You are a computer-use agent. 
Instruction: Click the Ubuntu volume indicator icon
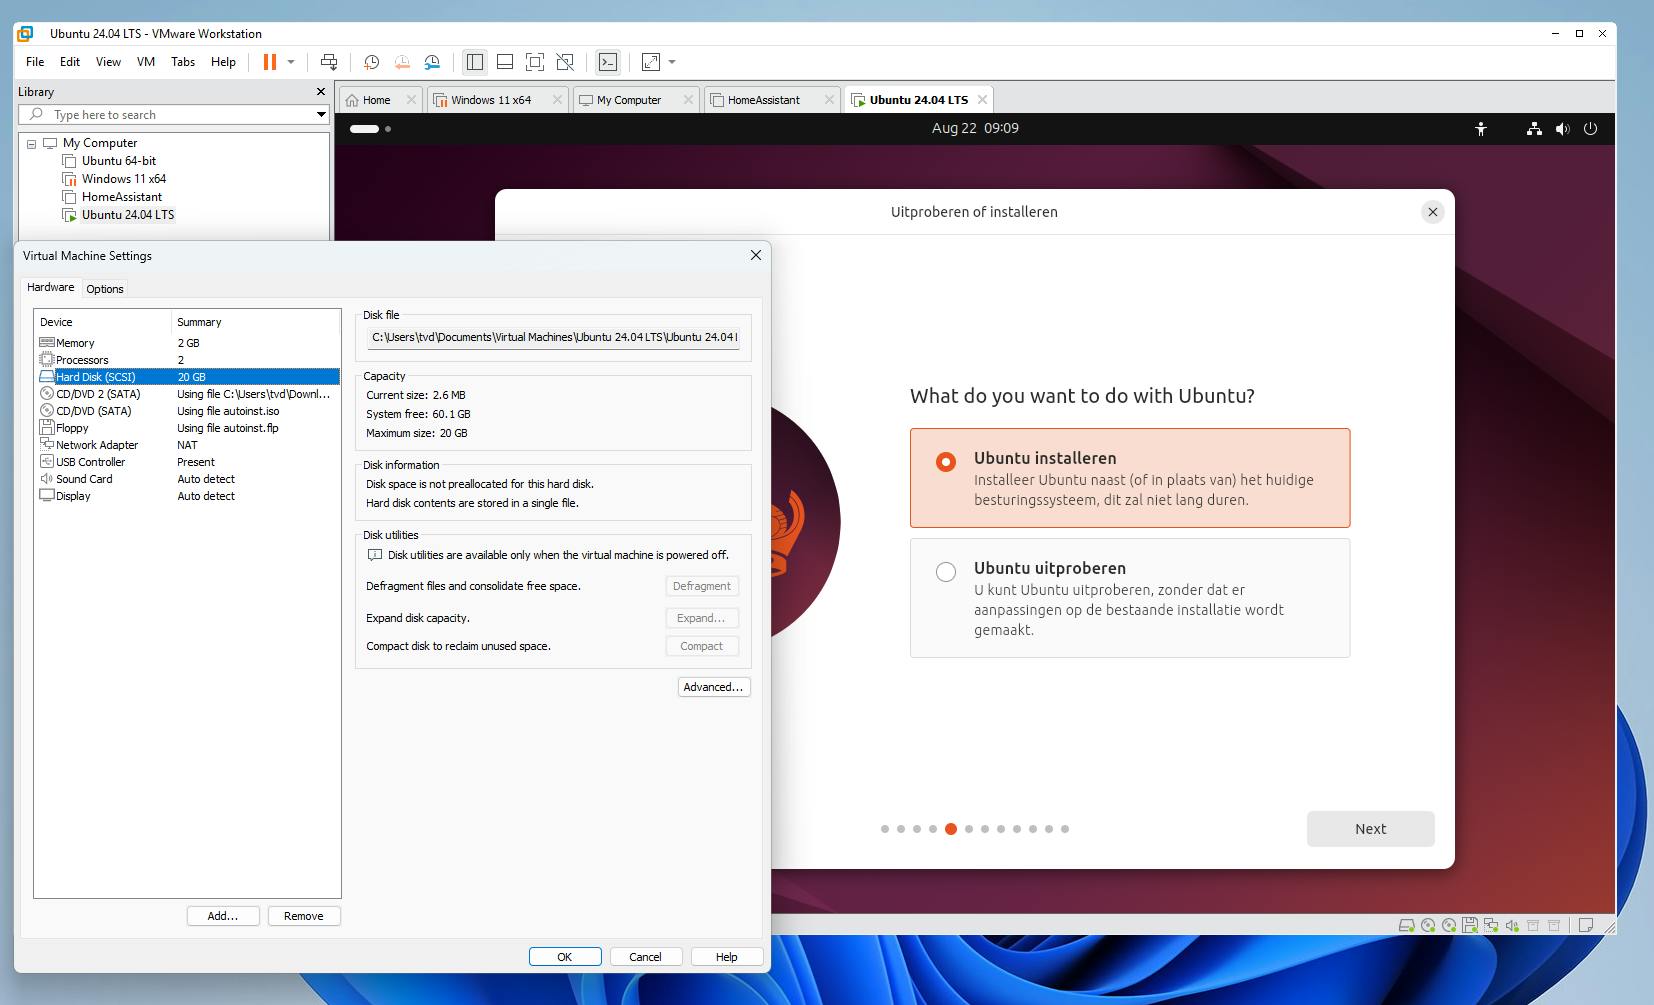[x=1562, y=129]
